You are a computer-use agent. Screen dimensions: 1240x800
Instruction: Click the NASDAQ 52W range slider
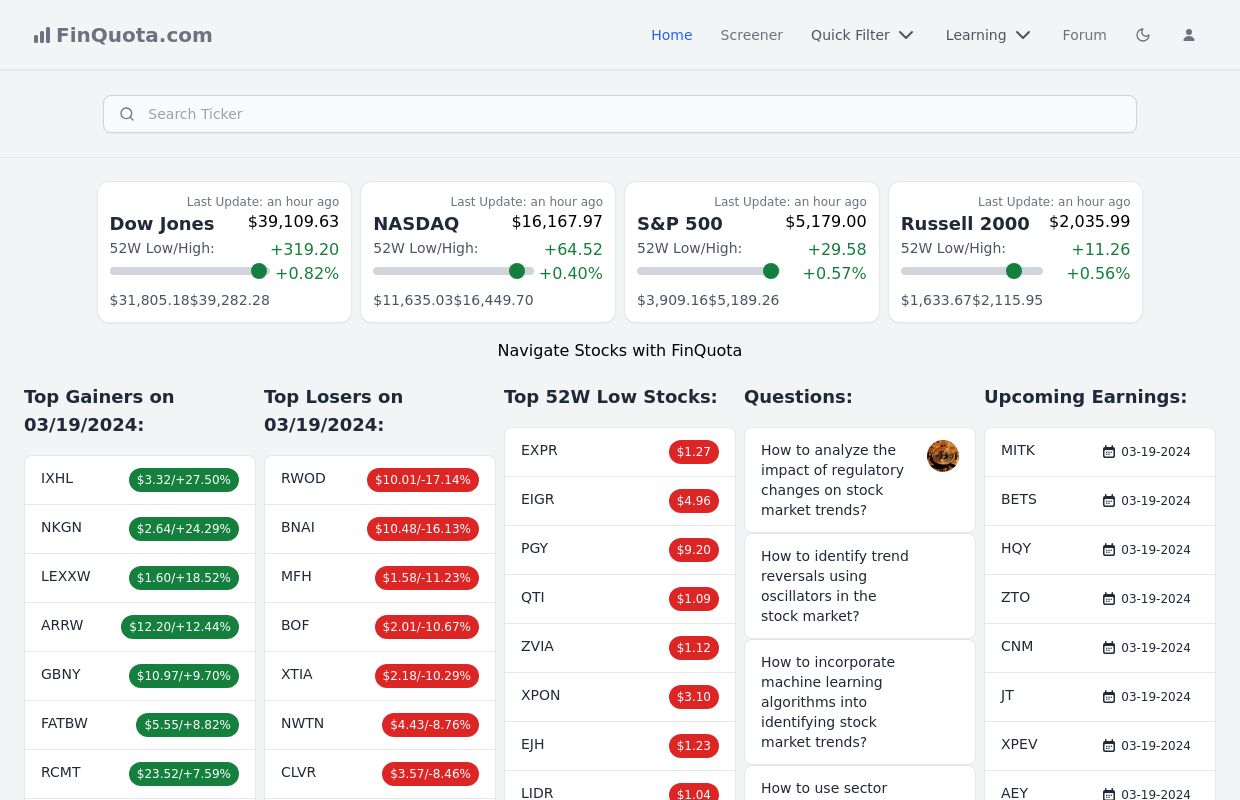coord(453,271)
